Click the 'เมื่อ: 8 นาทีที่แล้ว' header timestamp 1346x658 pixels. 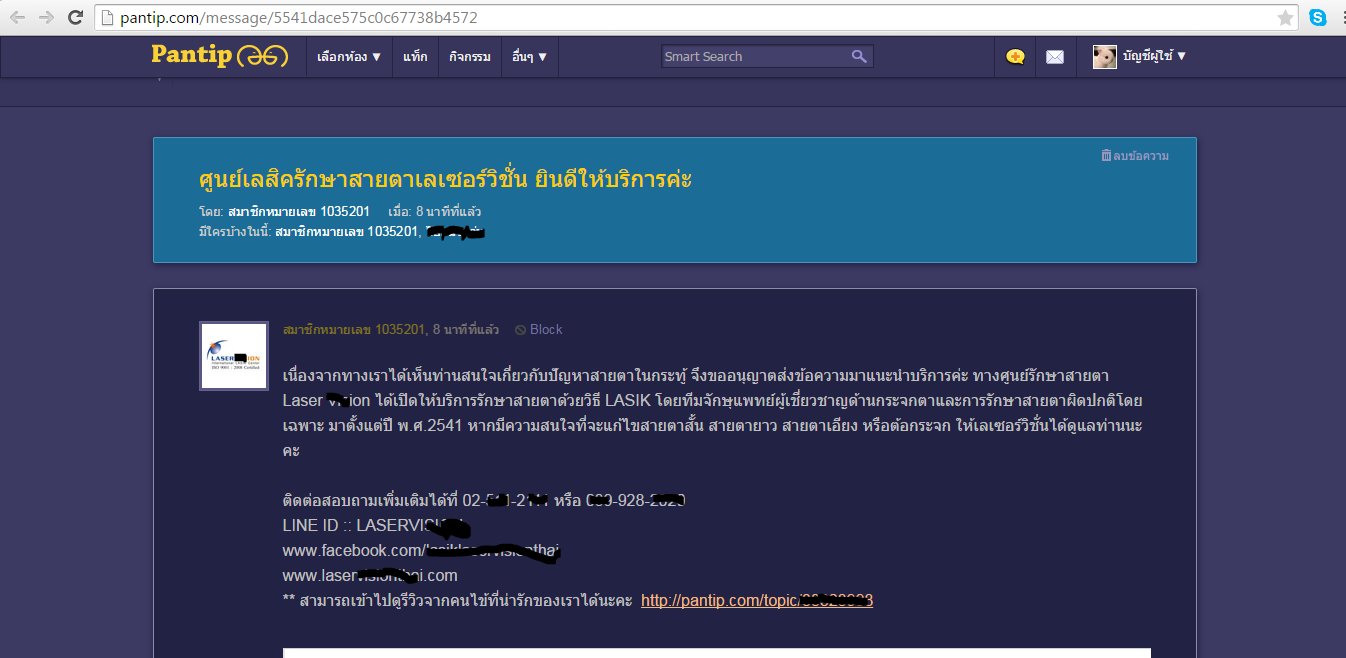pos(434,212)
